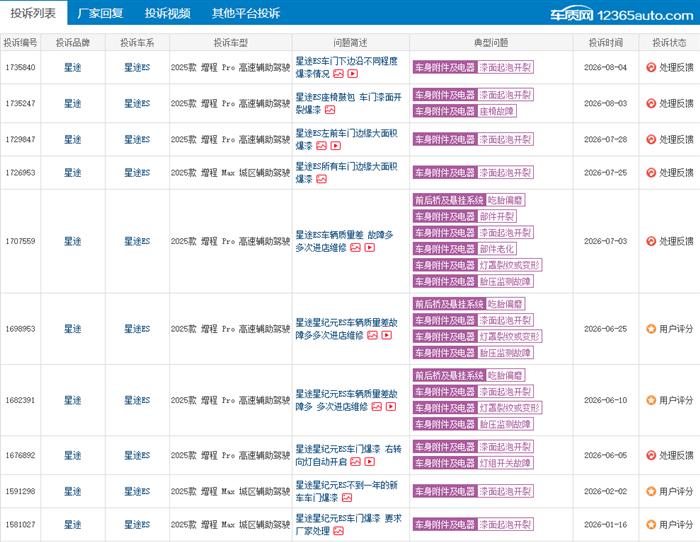This screenshot has height=542, width=700.
Task: Select 灯组开关故障 tag in complaint 1676892
Action: (505, 463)
